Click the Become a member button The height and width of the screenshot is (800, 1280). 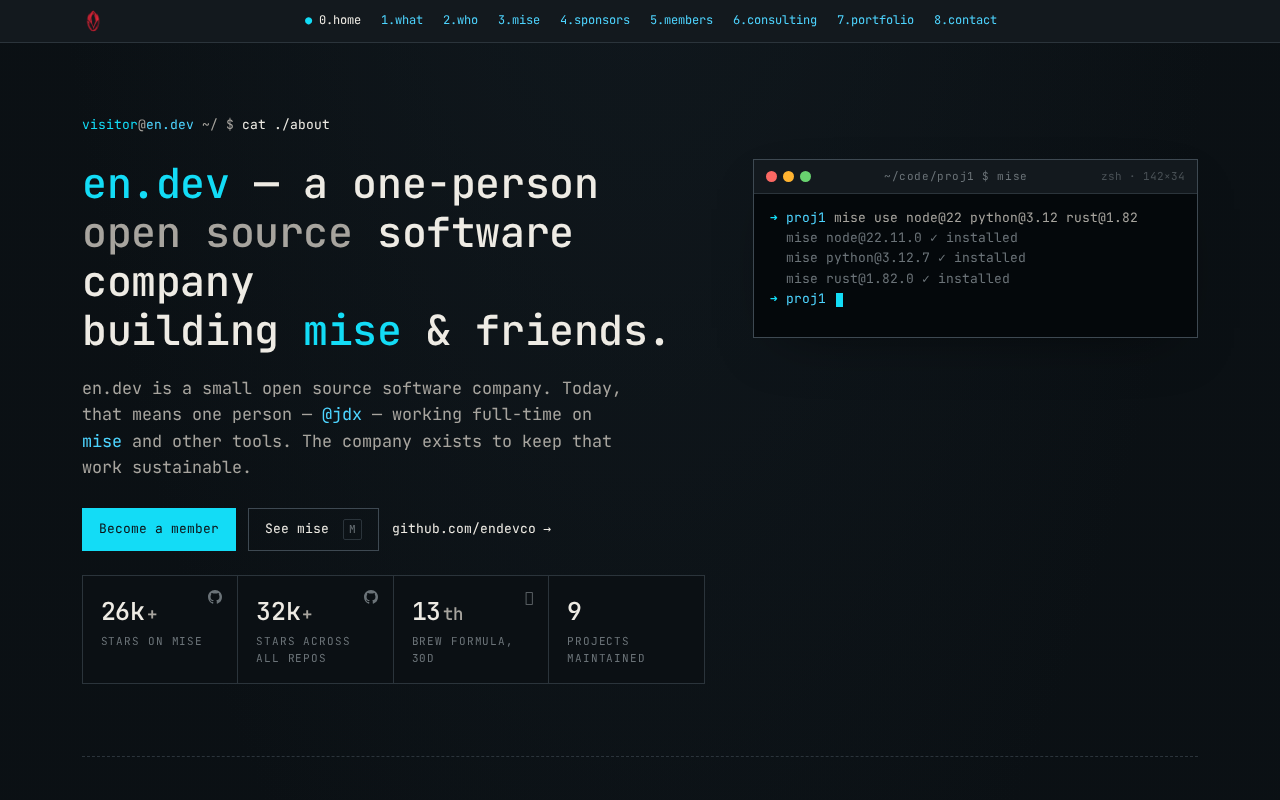click(159, 529)
